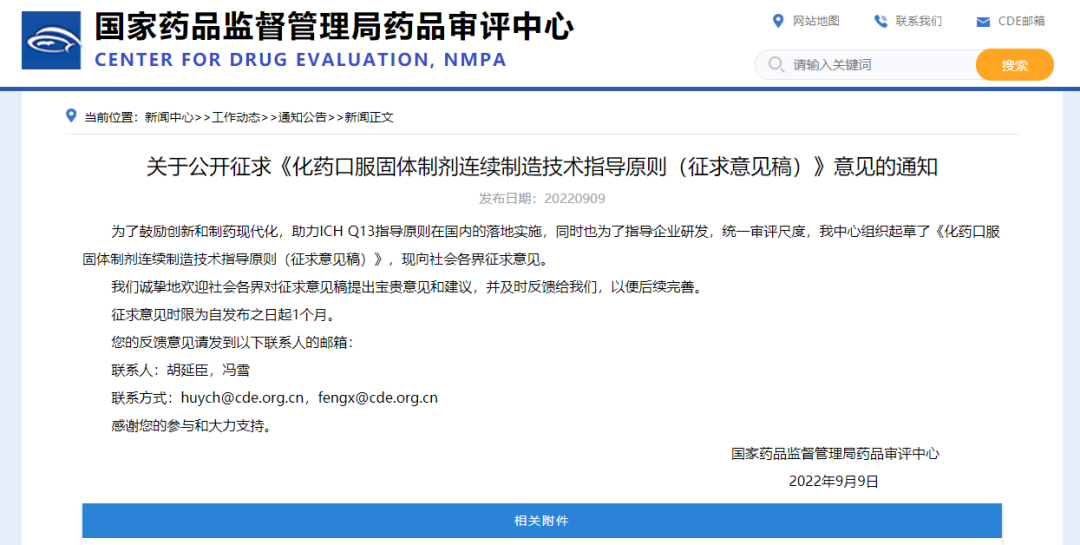This screenshot has width=1080, height=545.
Task: Click the 国家药品监督管理局药品审评中心 site title
Action: click(334, 26)
